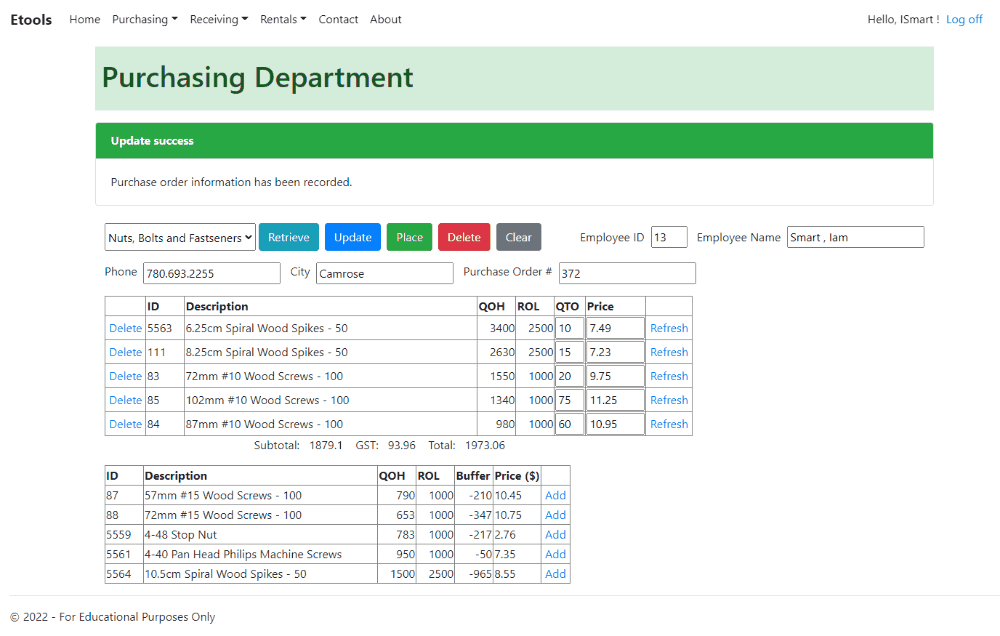1000x636 pixels.
Task: Refresh the 102mm #10 Wood Screws row
Action: [x=668, y=399]
